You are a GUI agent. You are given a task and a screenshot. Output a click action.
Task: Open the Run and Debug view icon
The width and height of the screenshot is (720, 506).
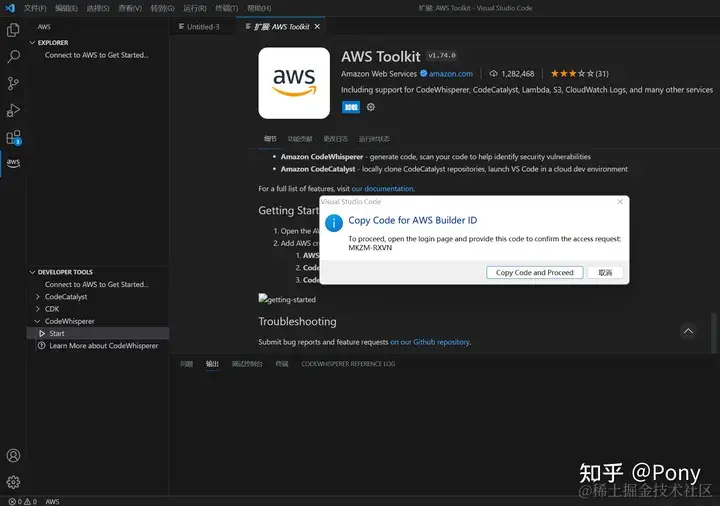pos(13,110)
